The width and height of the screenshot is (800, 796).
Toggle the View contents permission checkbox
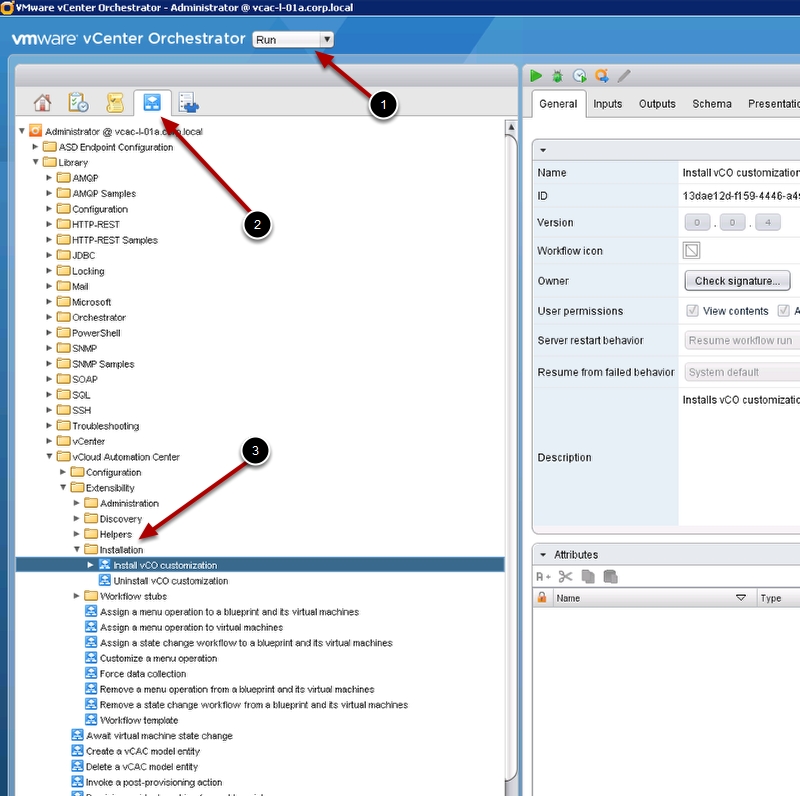[x=692, y=311]
